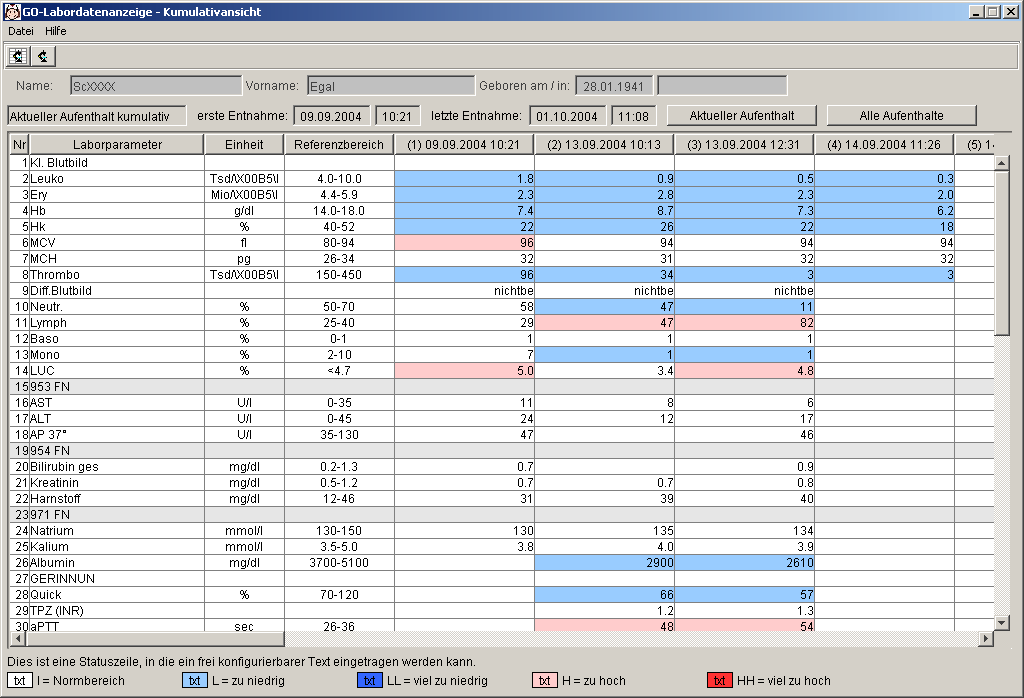Click the dark blue 'viel zu niedrig' swatch
This screenshot has width=1024, height=698.
370,680
